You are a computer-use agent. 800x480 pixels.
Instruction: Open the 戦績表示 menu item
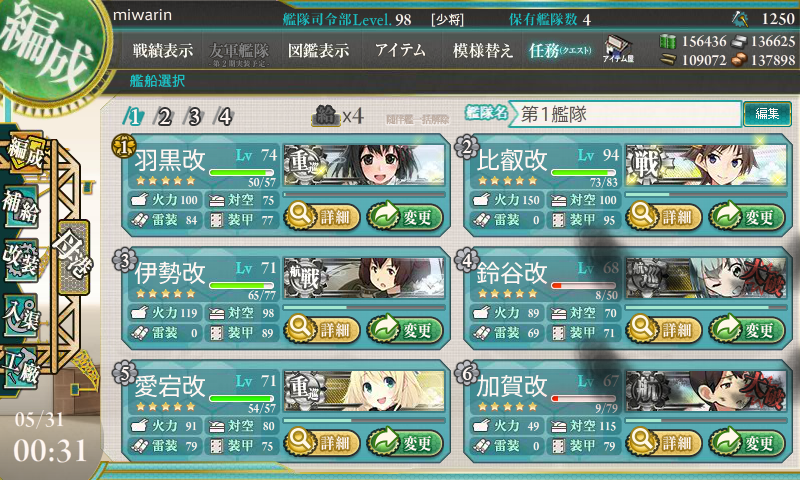point(163,50)
